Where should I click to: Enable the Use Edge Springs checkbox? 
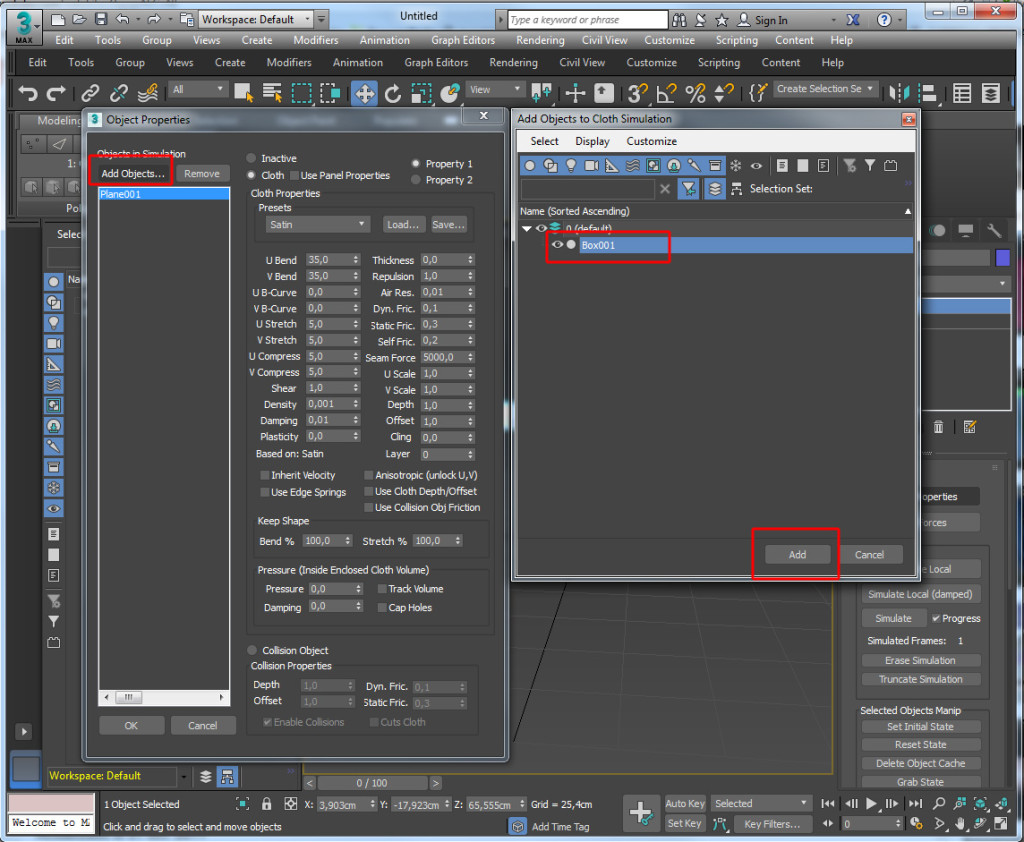(x=265, y=492)
